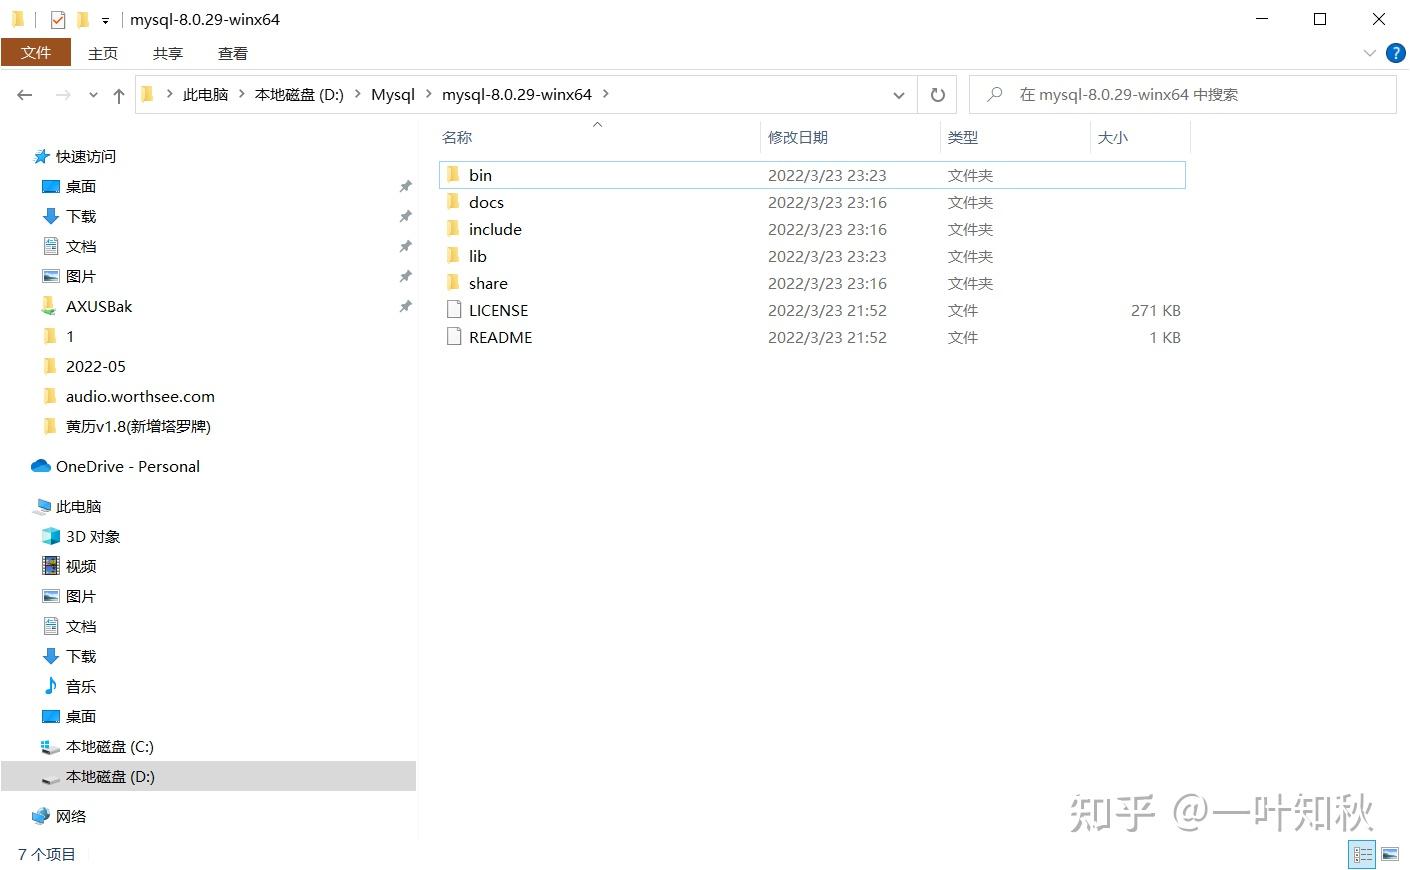Image resolution: width=1410 pixels, height=870 pixels.
Task: Select 本地磁盘 (C:) drive in the sidebar
Action: 108,746
